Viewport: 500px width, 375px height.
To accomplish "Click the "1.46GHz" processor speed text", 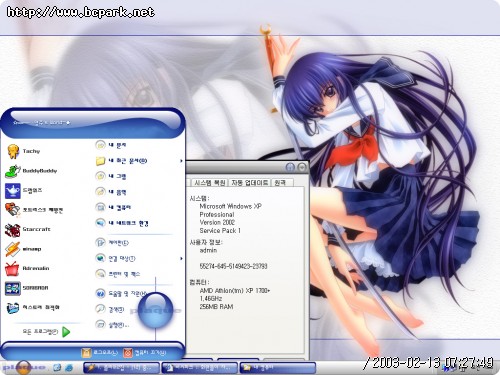I will [211, 299].
